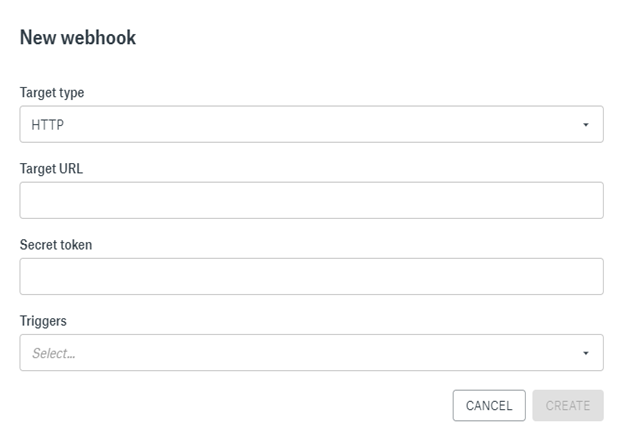Image resolution: width=618 pixels, height=438 pixels.
Task: Click the 'Target type' field label
Action: 52,93
